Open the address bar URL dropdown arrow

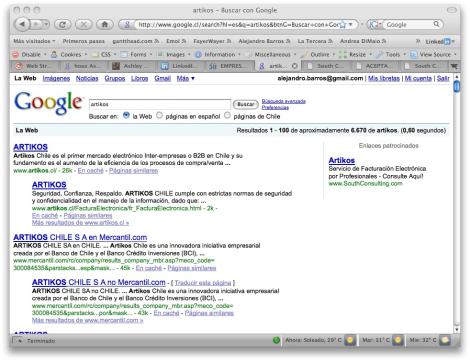tap(351, 25)
